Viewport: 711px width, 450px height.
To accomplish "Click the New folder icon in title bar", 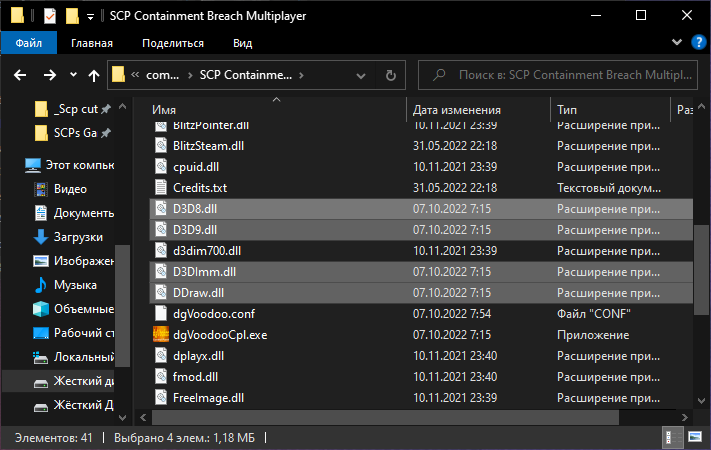I will click(x=71, y=17).
